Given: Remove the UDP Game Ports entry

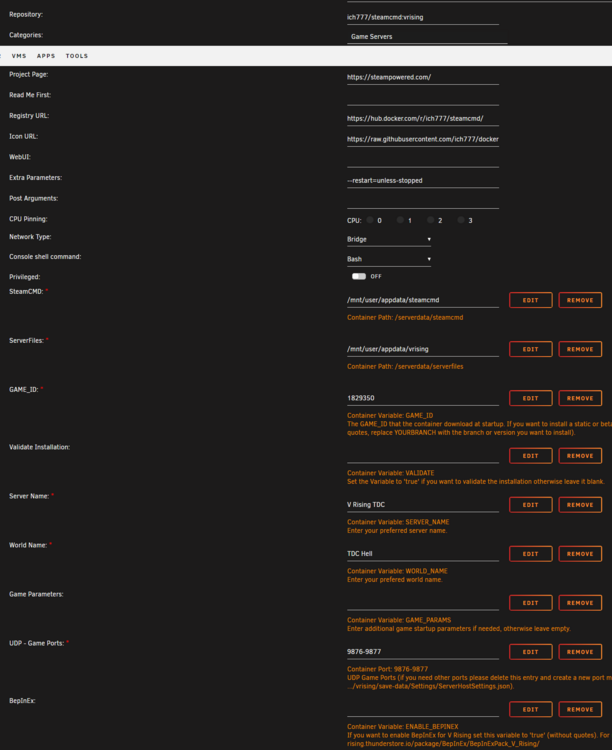Looking at the screenshot, I should click(580, 652).
